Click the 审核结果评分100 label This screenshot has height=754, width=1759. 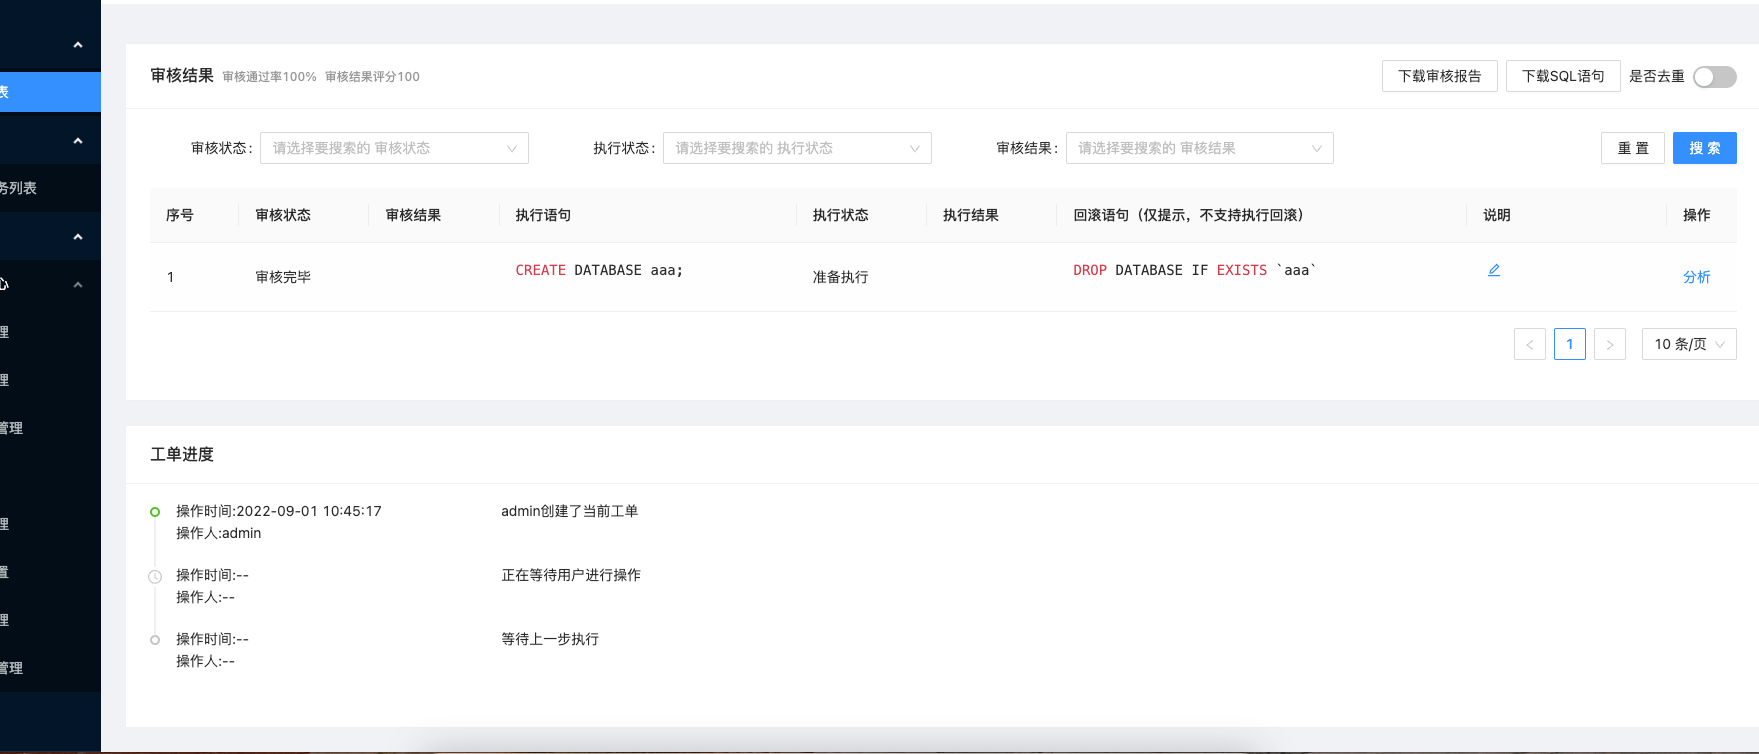point(372,77)
